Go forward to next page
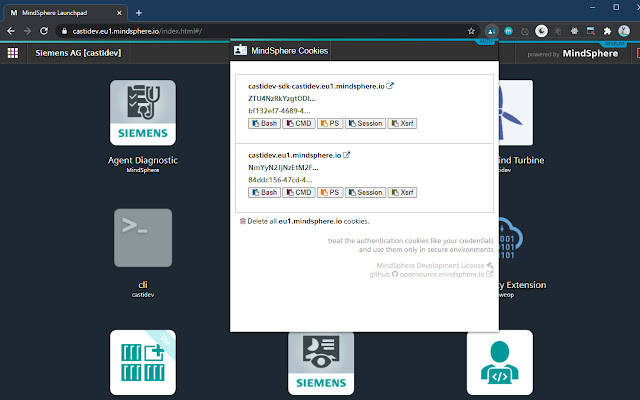Viewport: 640px width, 400px height. click(x=27, y=31)
